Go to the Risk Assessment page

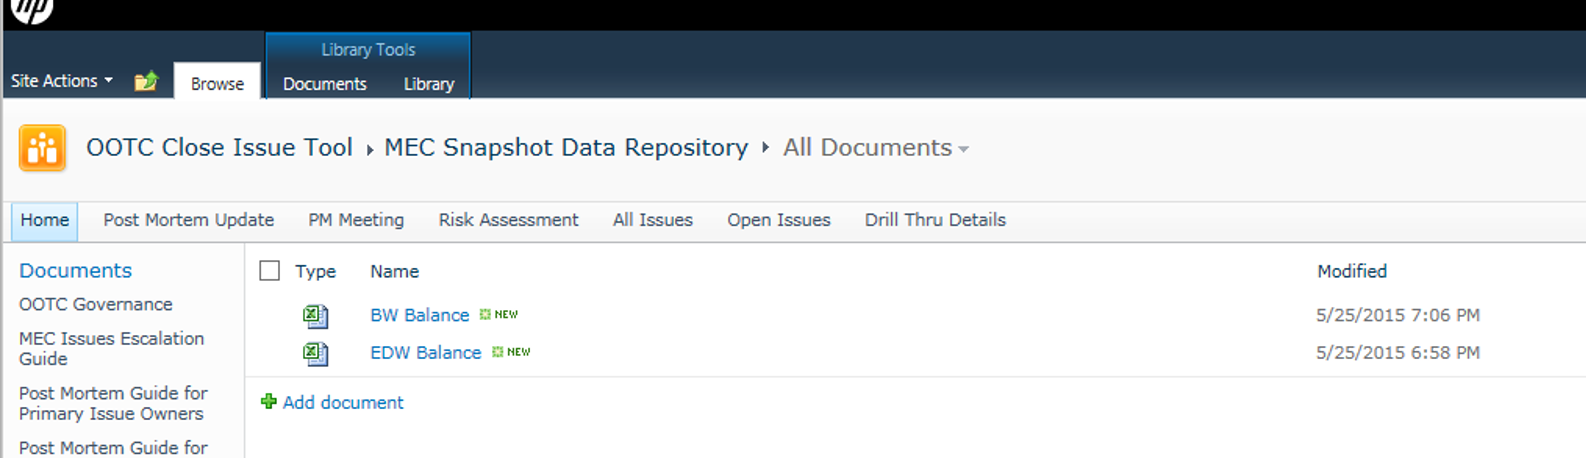coord(508,220)
